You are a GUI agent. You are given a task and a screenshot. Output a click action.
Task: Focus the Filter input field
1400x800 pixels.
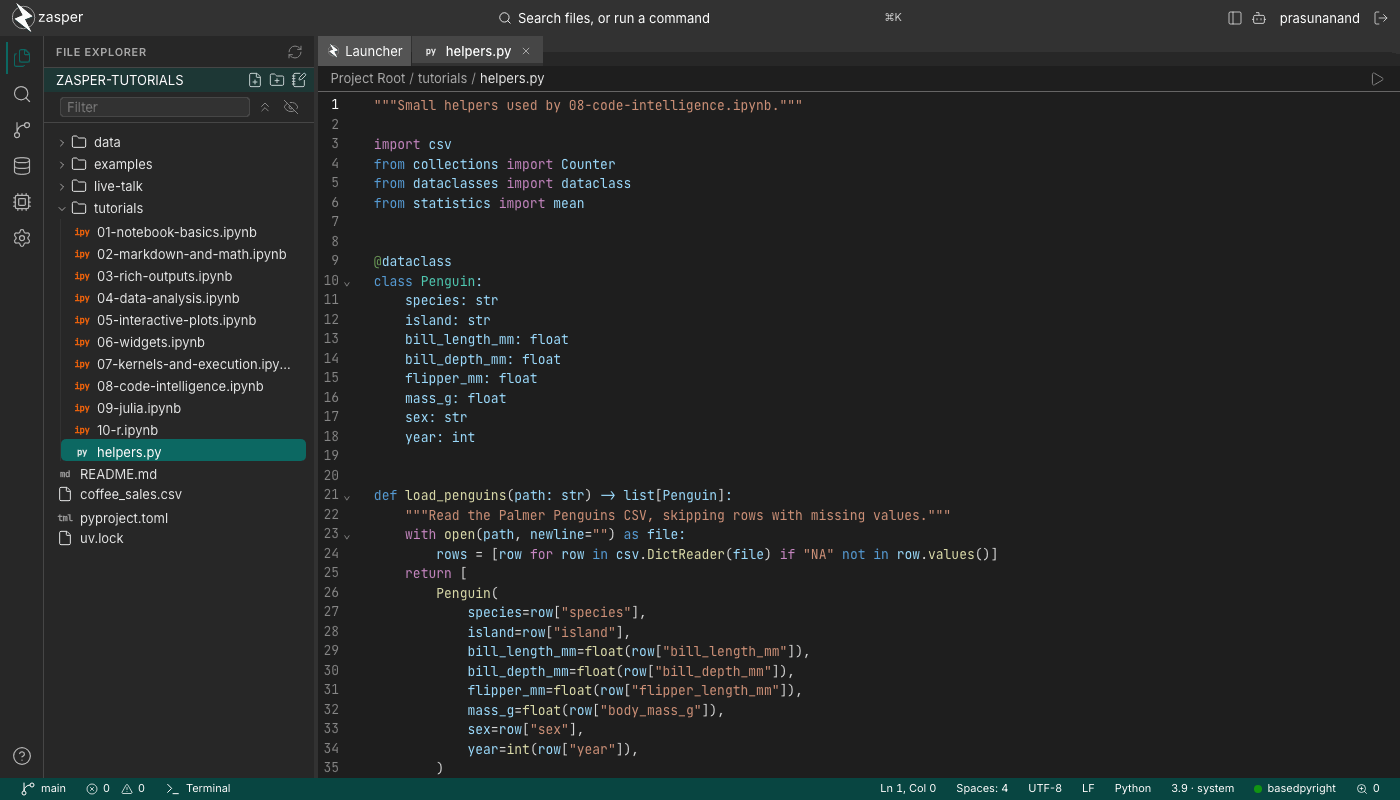pos(155,107)
